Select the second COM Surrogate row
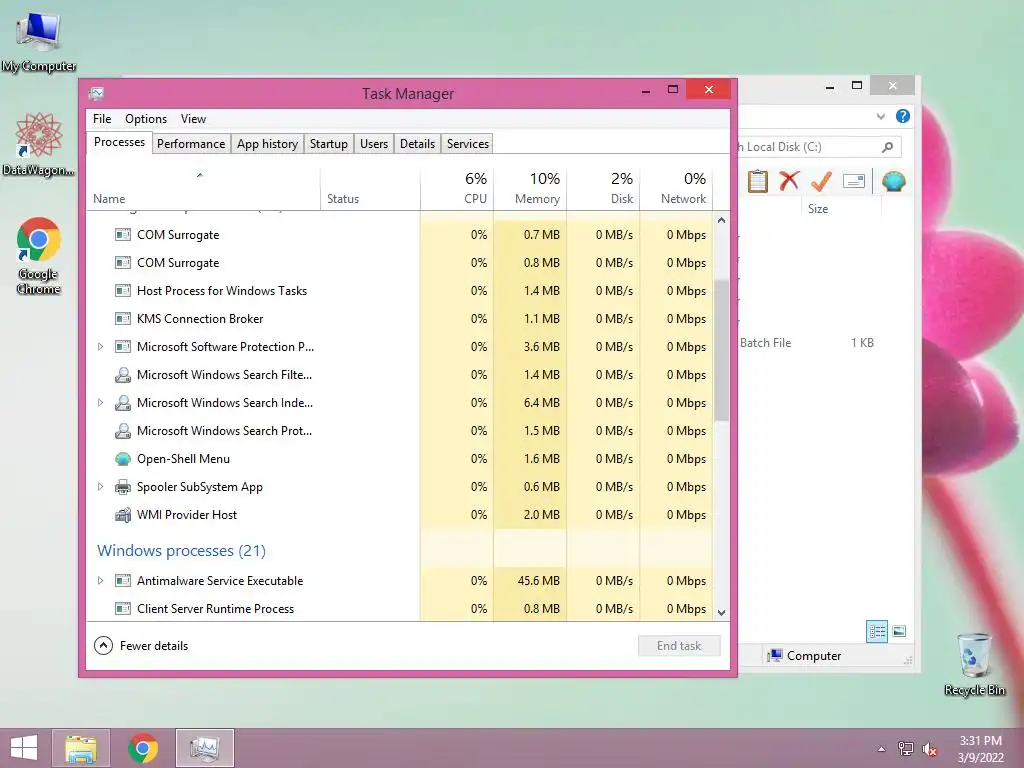This screenshot has width=1024, height=768. (x=400, y=263)
